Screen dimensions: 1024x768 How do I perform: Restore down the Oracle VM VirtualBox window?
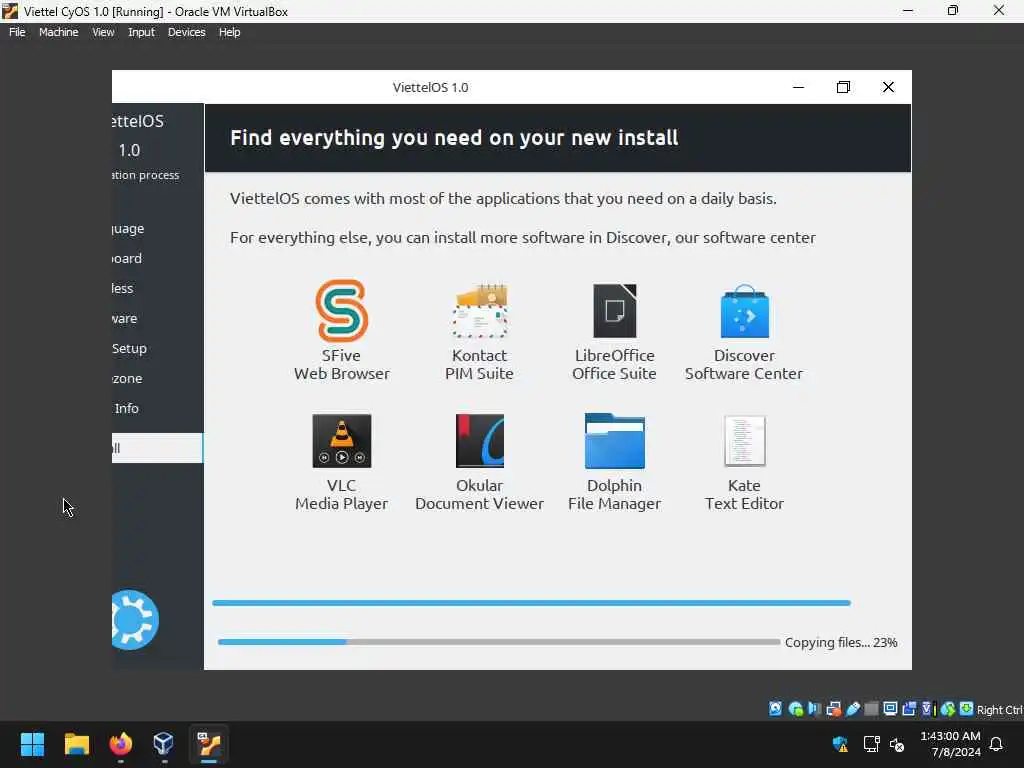tap(953, 10)
